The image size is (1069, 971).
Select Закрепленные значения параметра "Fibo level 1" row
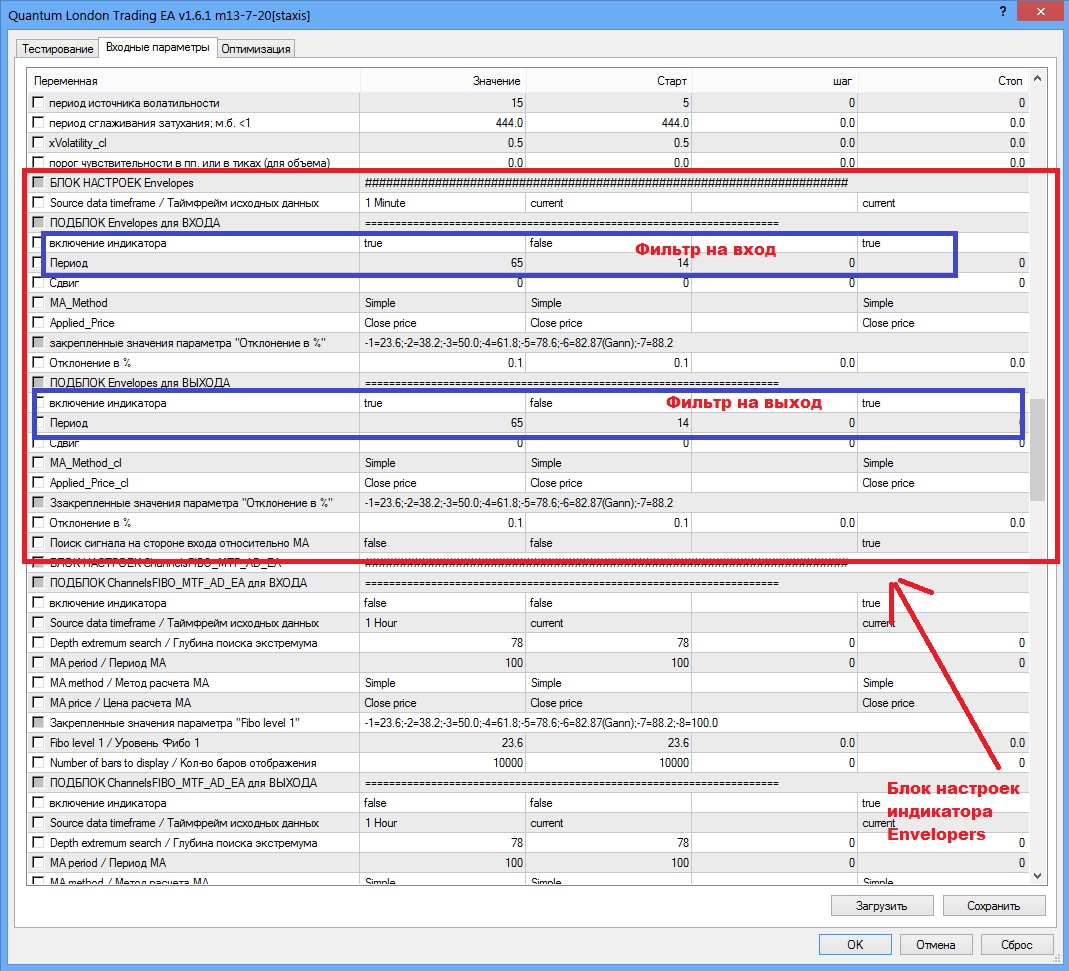(x=528, y=723)
